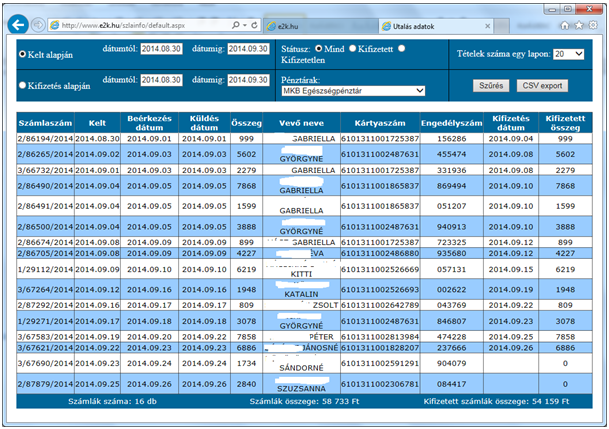Viewport: 609px width, 429px height.
Task: Select invoice number 2/86490/2014
Action: pyautogui.click(x=45, y=186)
